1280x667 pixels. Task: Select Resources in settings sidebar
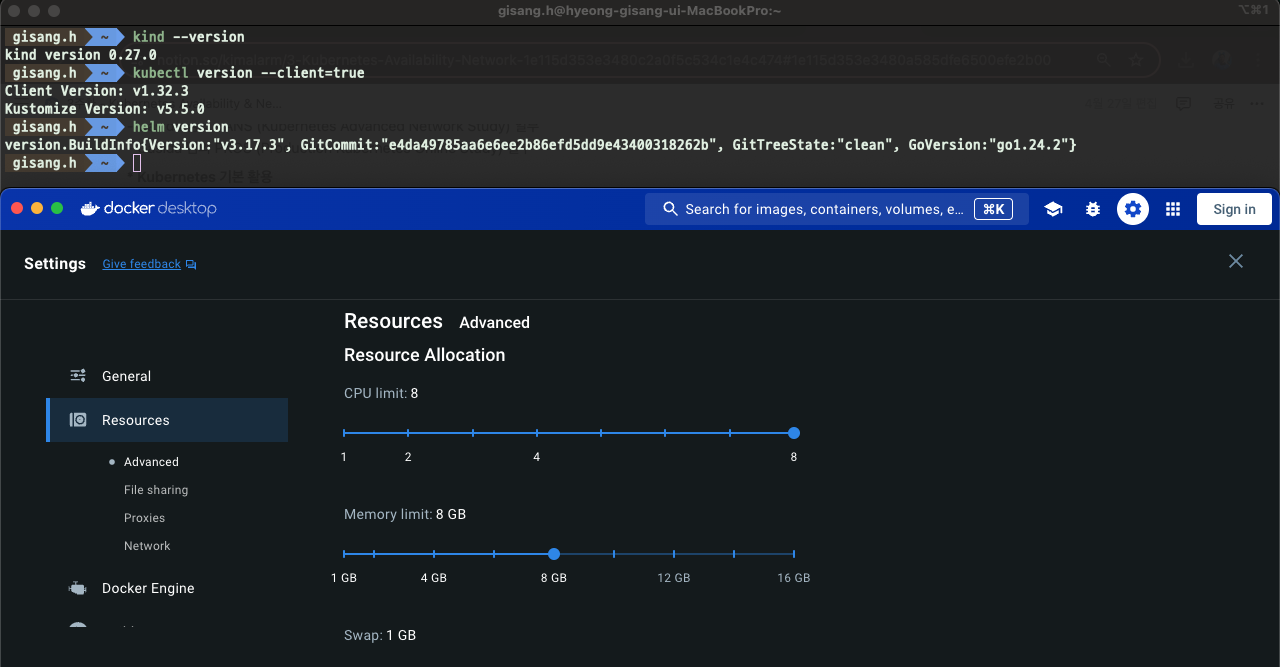[167, 420]
